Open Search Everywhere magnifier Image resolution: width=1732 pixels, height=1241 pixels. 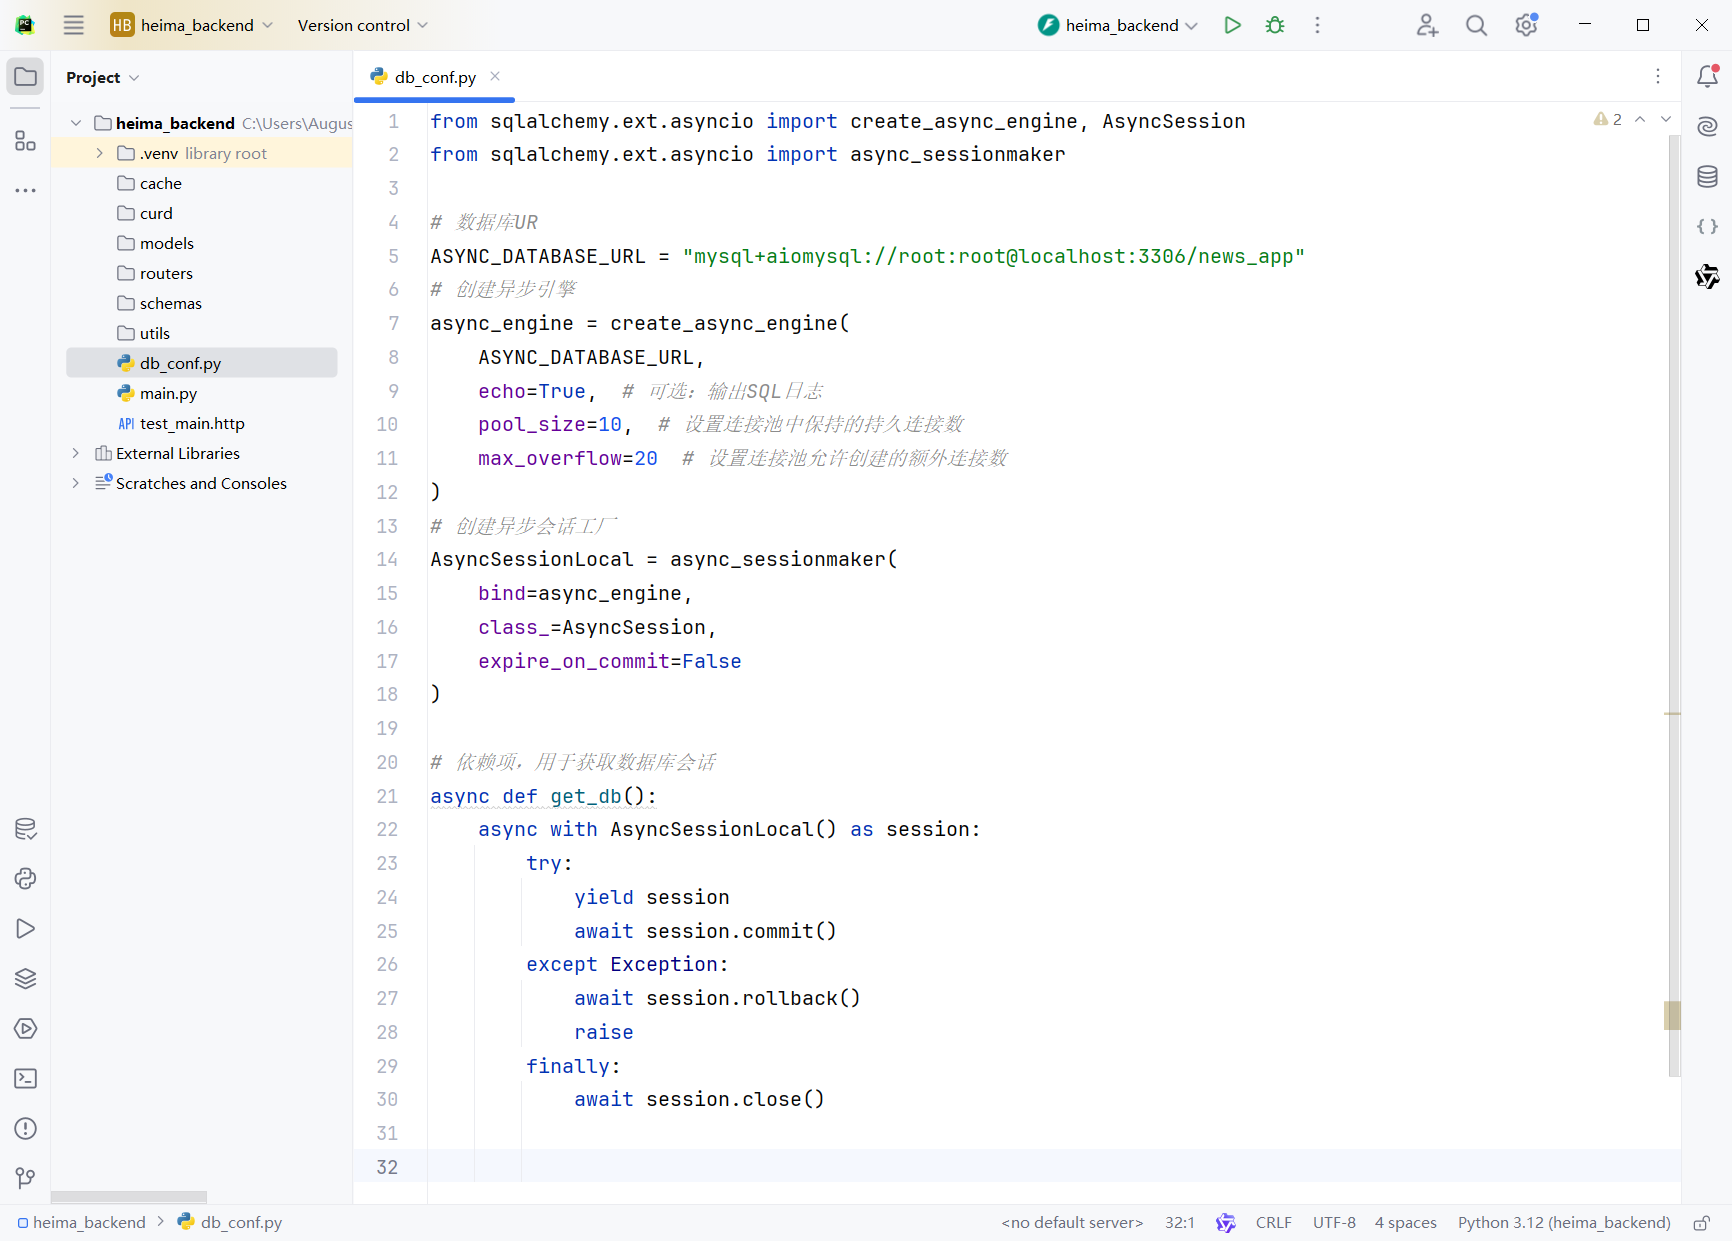pos(1476,25)
